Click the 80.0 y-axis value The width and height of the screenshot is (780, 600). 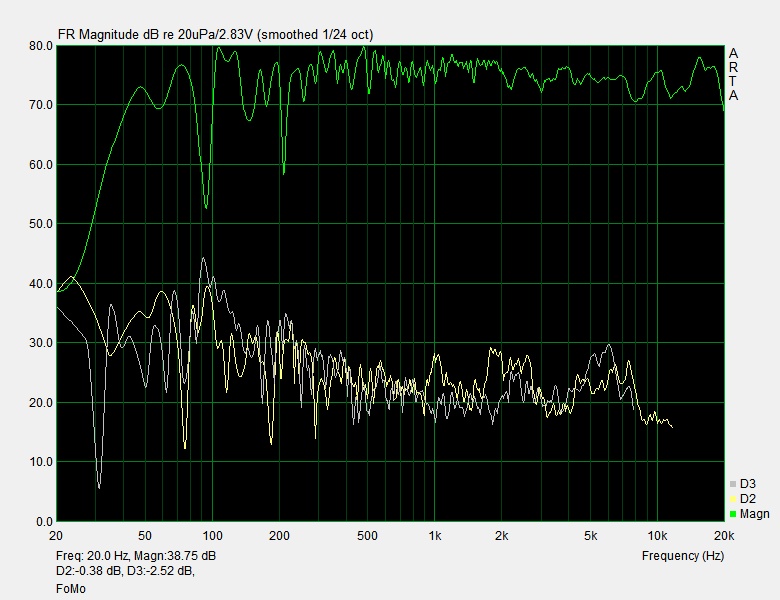[x=41, y=46]
